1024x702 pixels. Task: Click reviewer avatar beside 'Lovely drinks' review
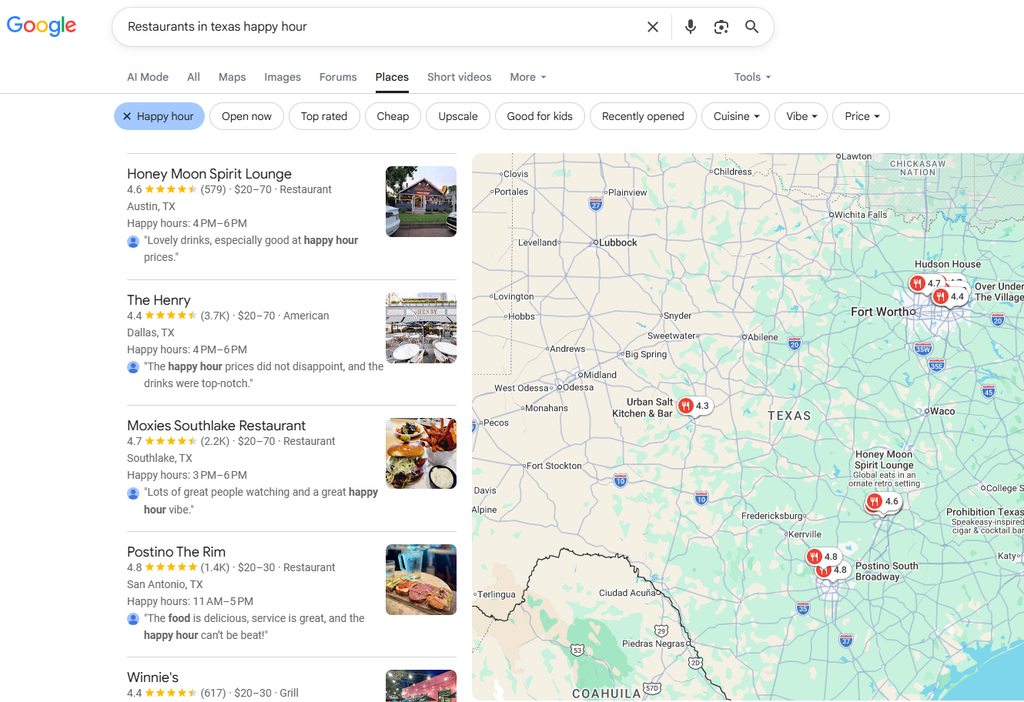coord(133,242)
